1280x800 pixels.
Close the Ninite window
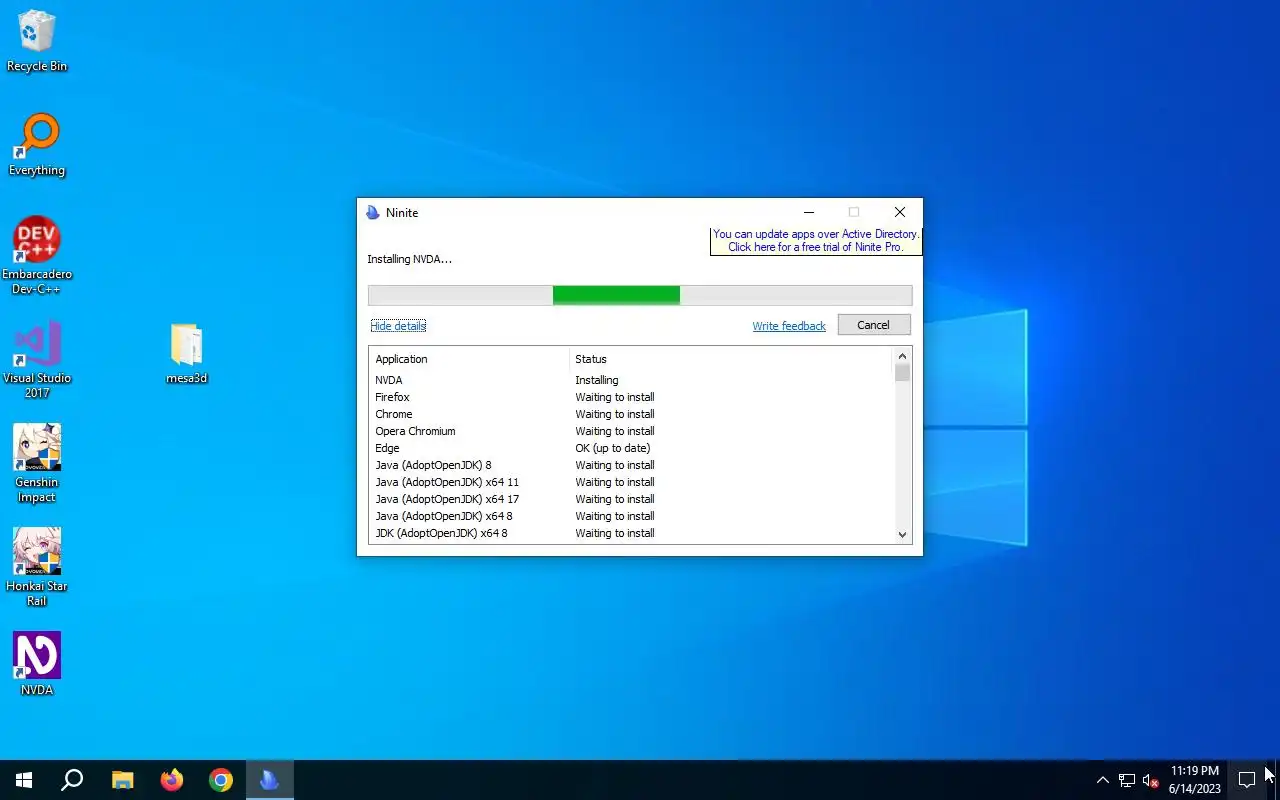[900, 212]
